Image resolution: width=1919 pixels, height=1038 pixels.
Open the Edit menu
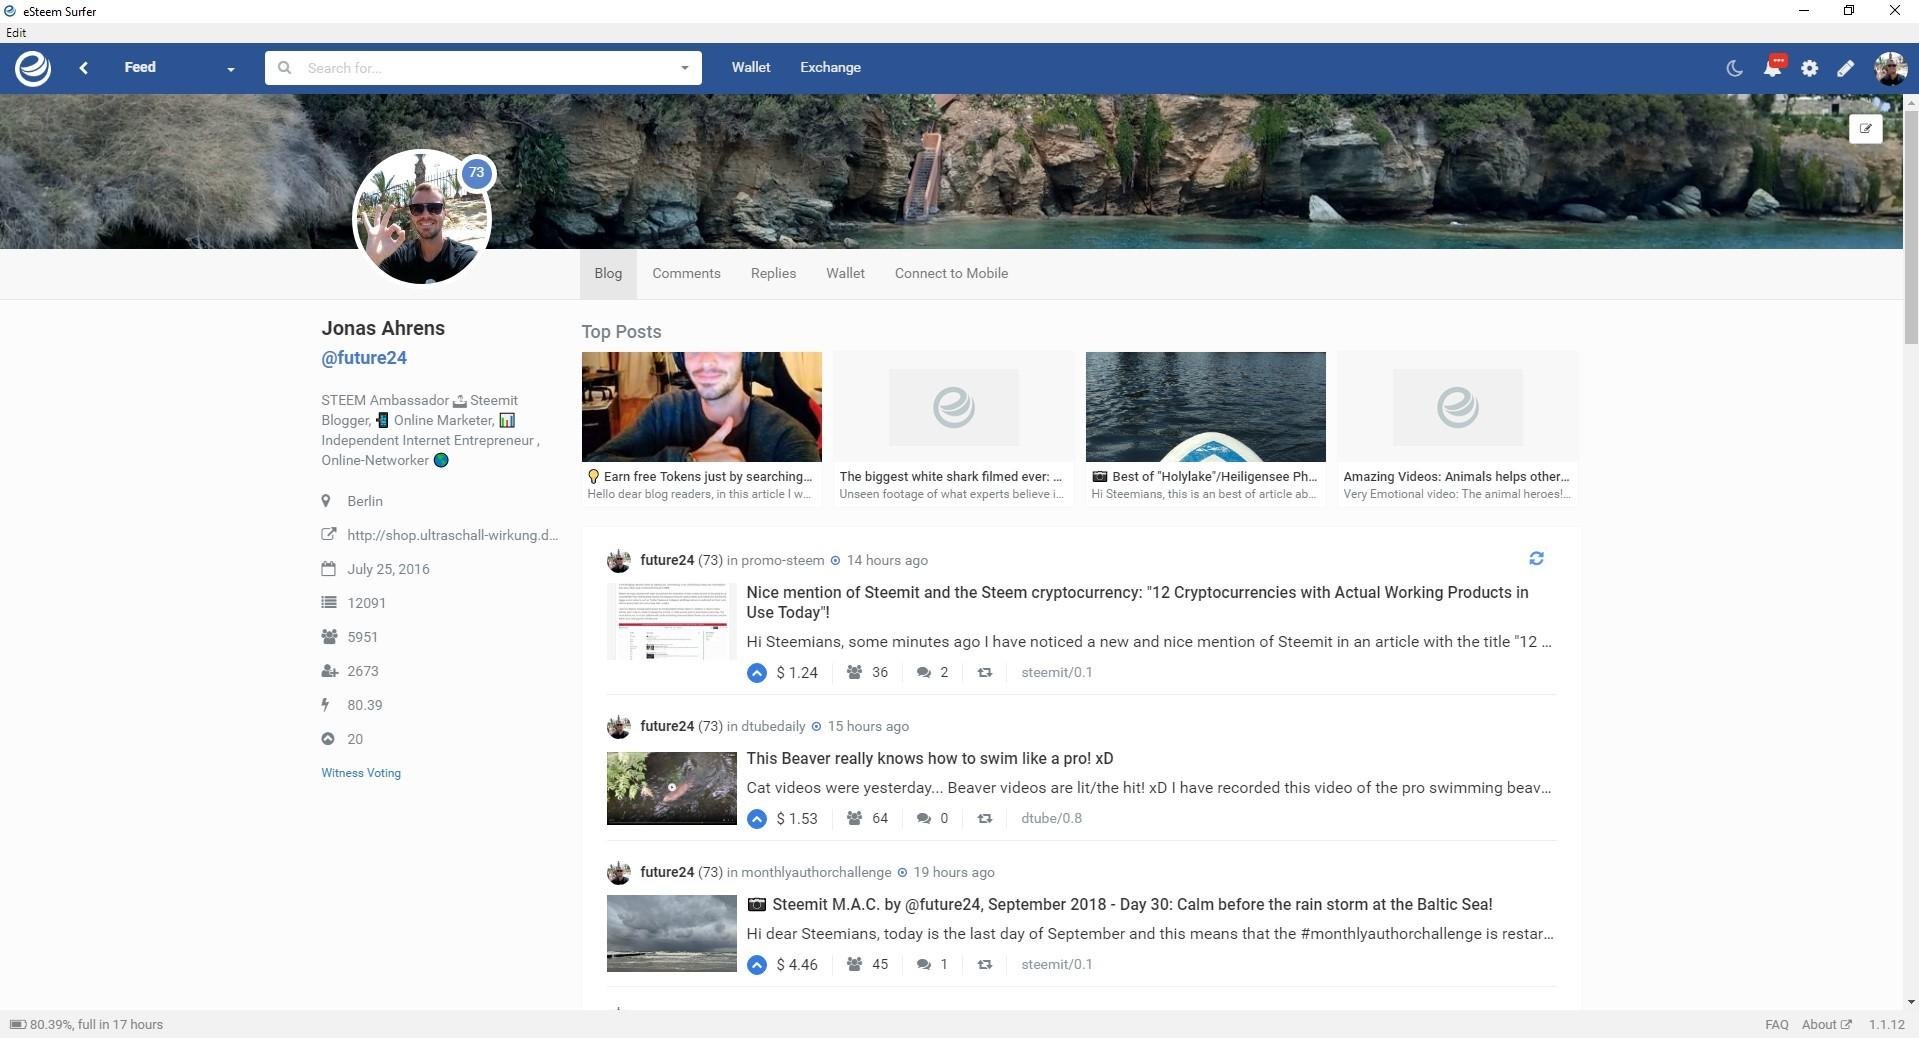[16, 32]
